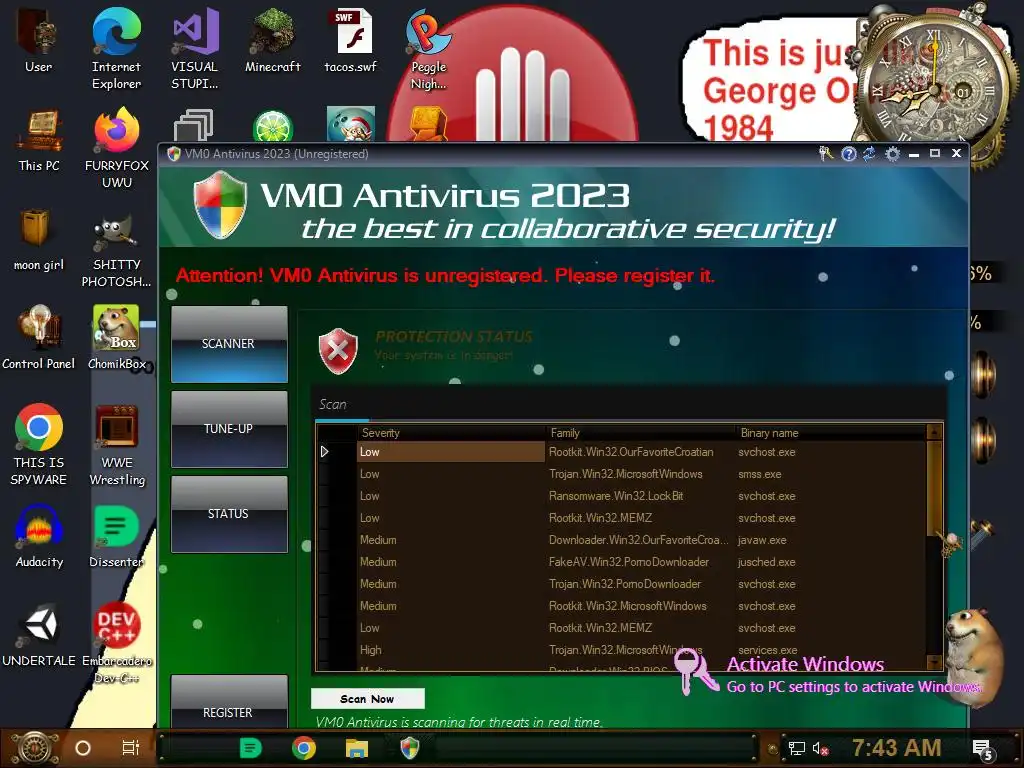Image resolution: width=1024 pixels, height=768 pixels.
Task: Open help via the blue question mark icon
Action: point(848,154)
